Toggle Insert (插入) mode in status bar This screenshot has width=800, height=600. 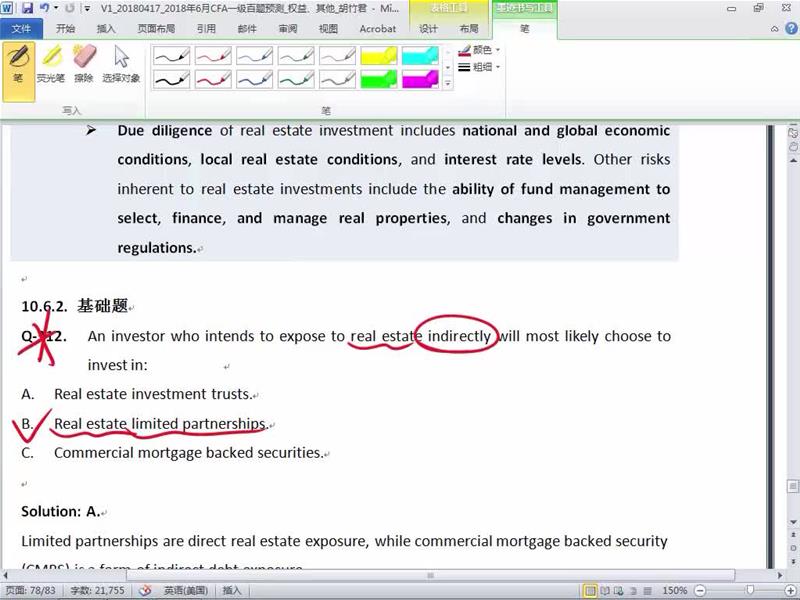231,591
